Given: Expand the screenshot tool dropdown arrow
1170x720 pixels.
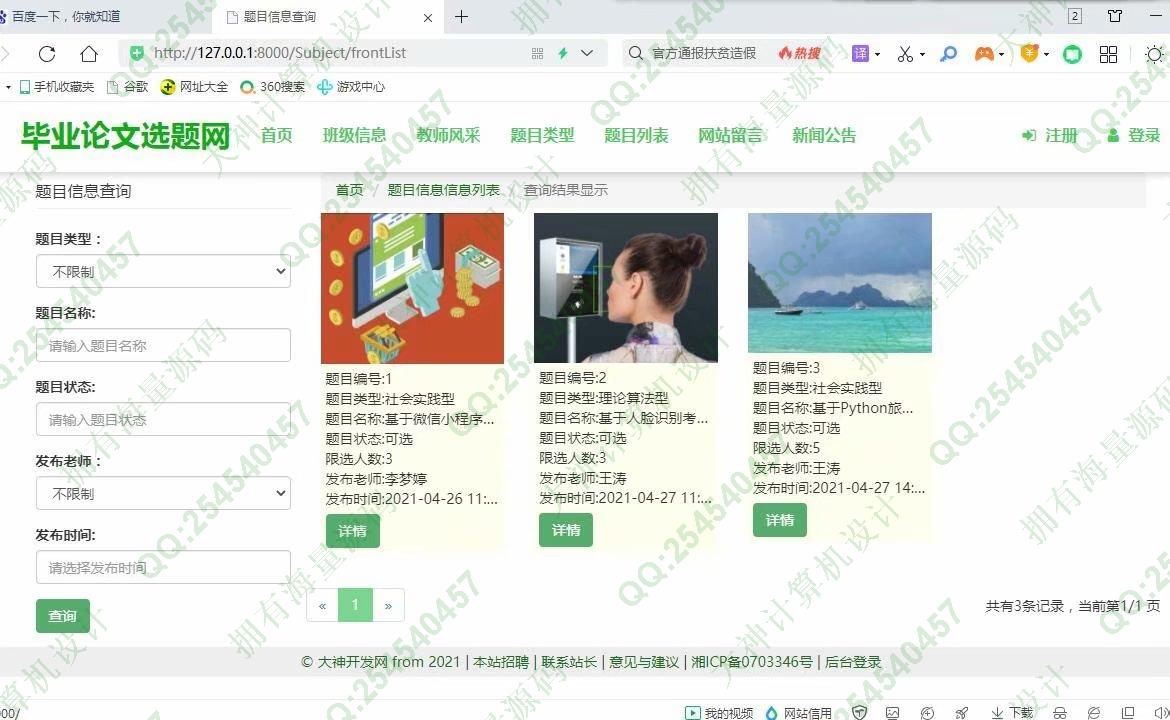Looking at the screenshot, I should coord(922,54).
